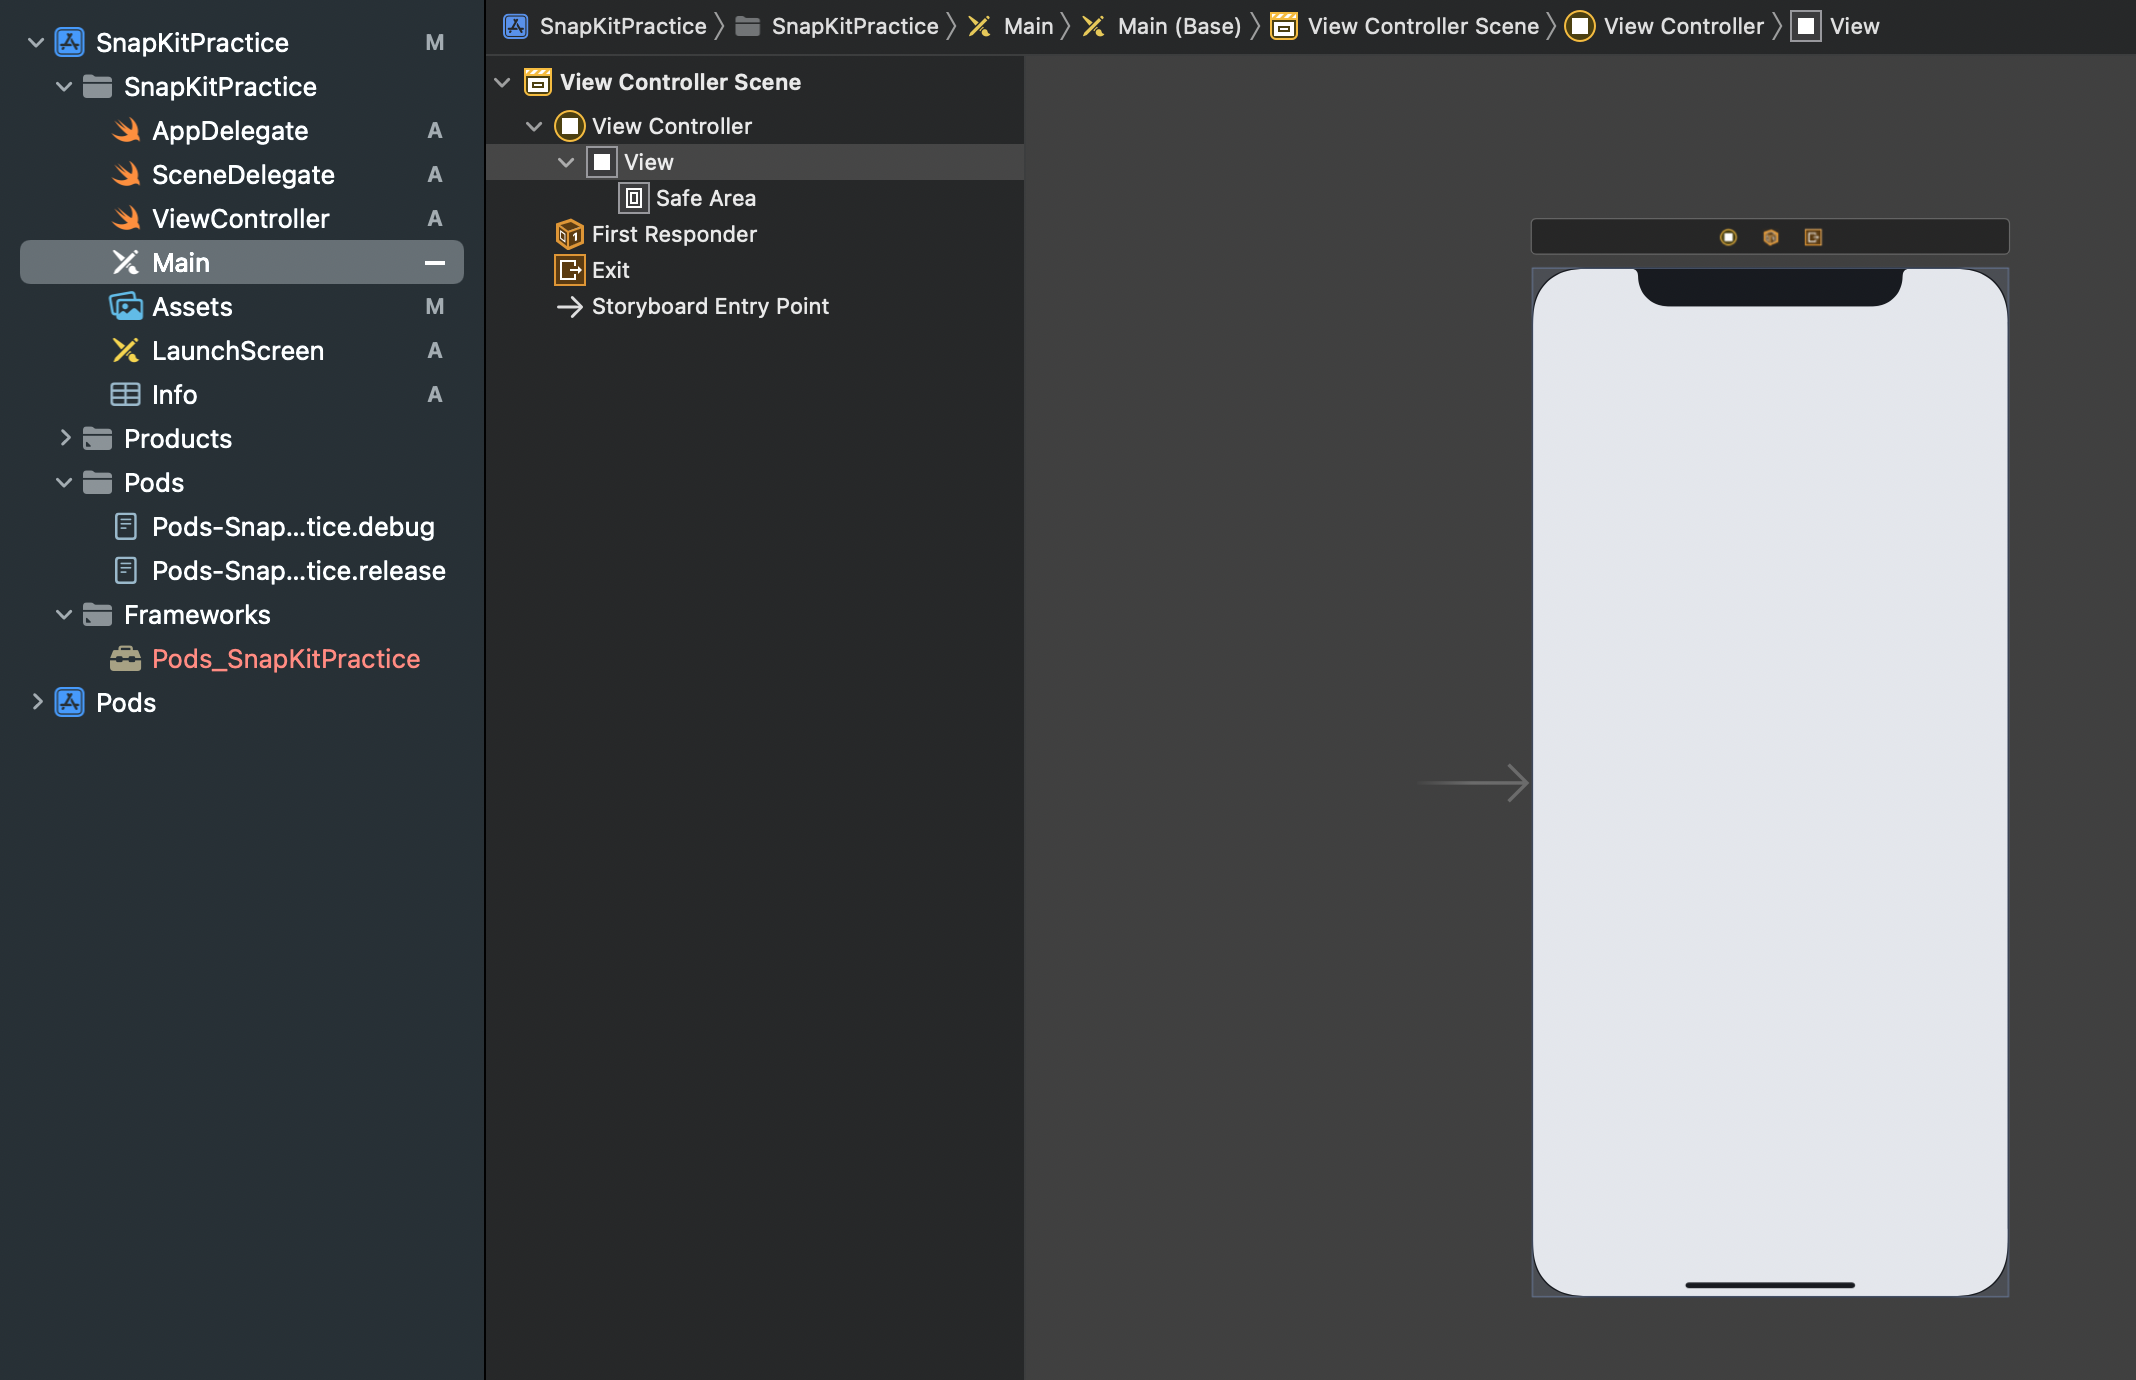Expand the Pods project at bottom
Screen dimensions: 2136x1380
click(x=36, y=703)
